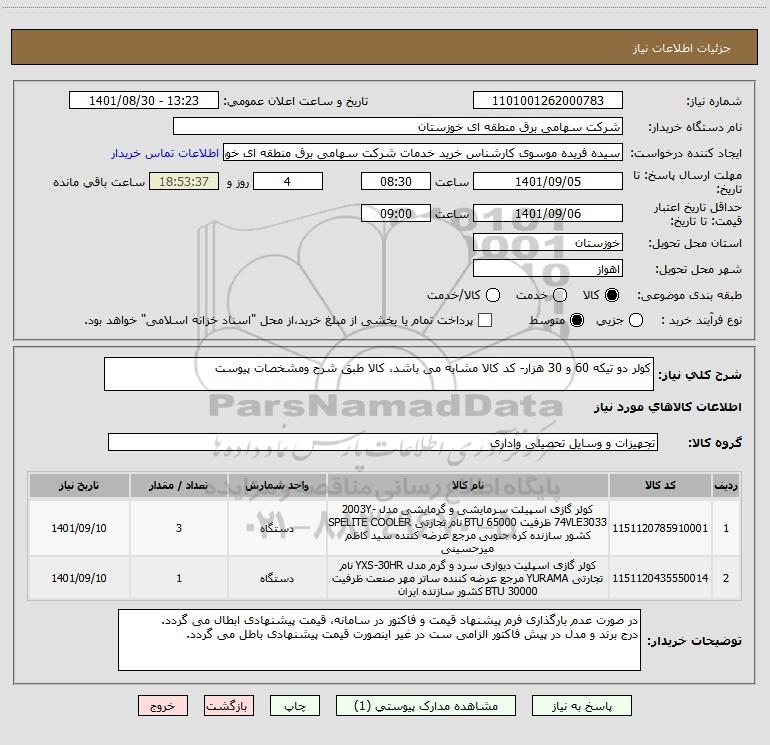Click تعداد / مقدار column header
The width and height of the screenshot is (770, 745).
[x=179, y=485]
